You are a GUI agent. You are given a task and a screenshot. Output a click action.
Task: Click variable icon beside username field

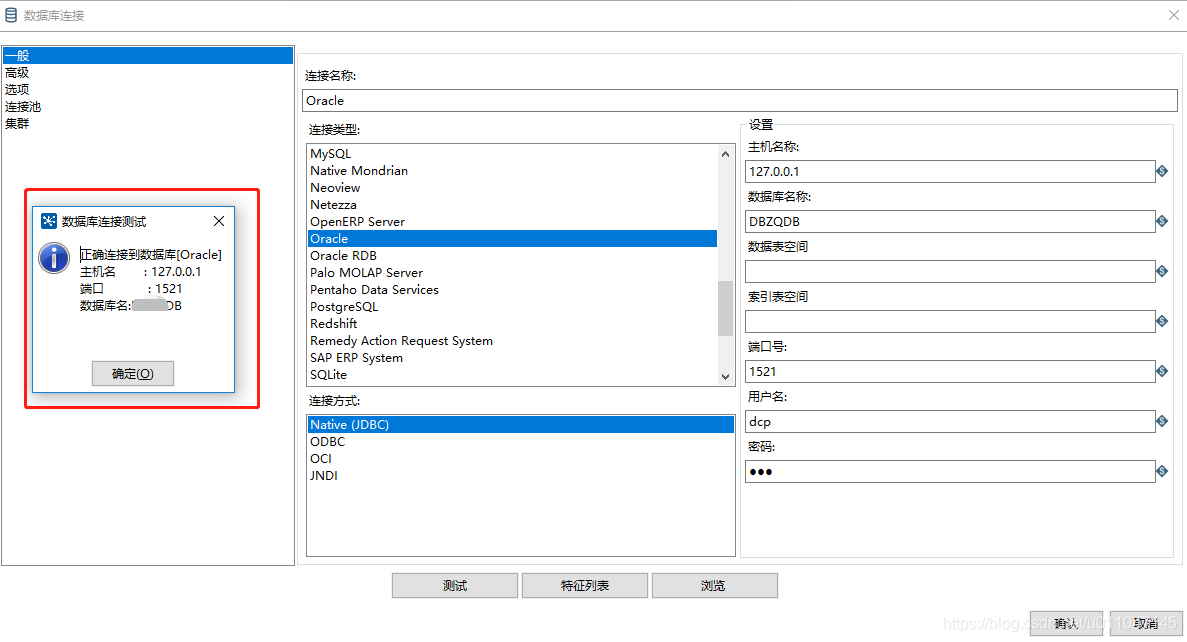[1162, 421]
